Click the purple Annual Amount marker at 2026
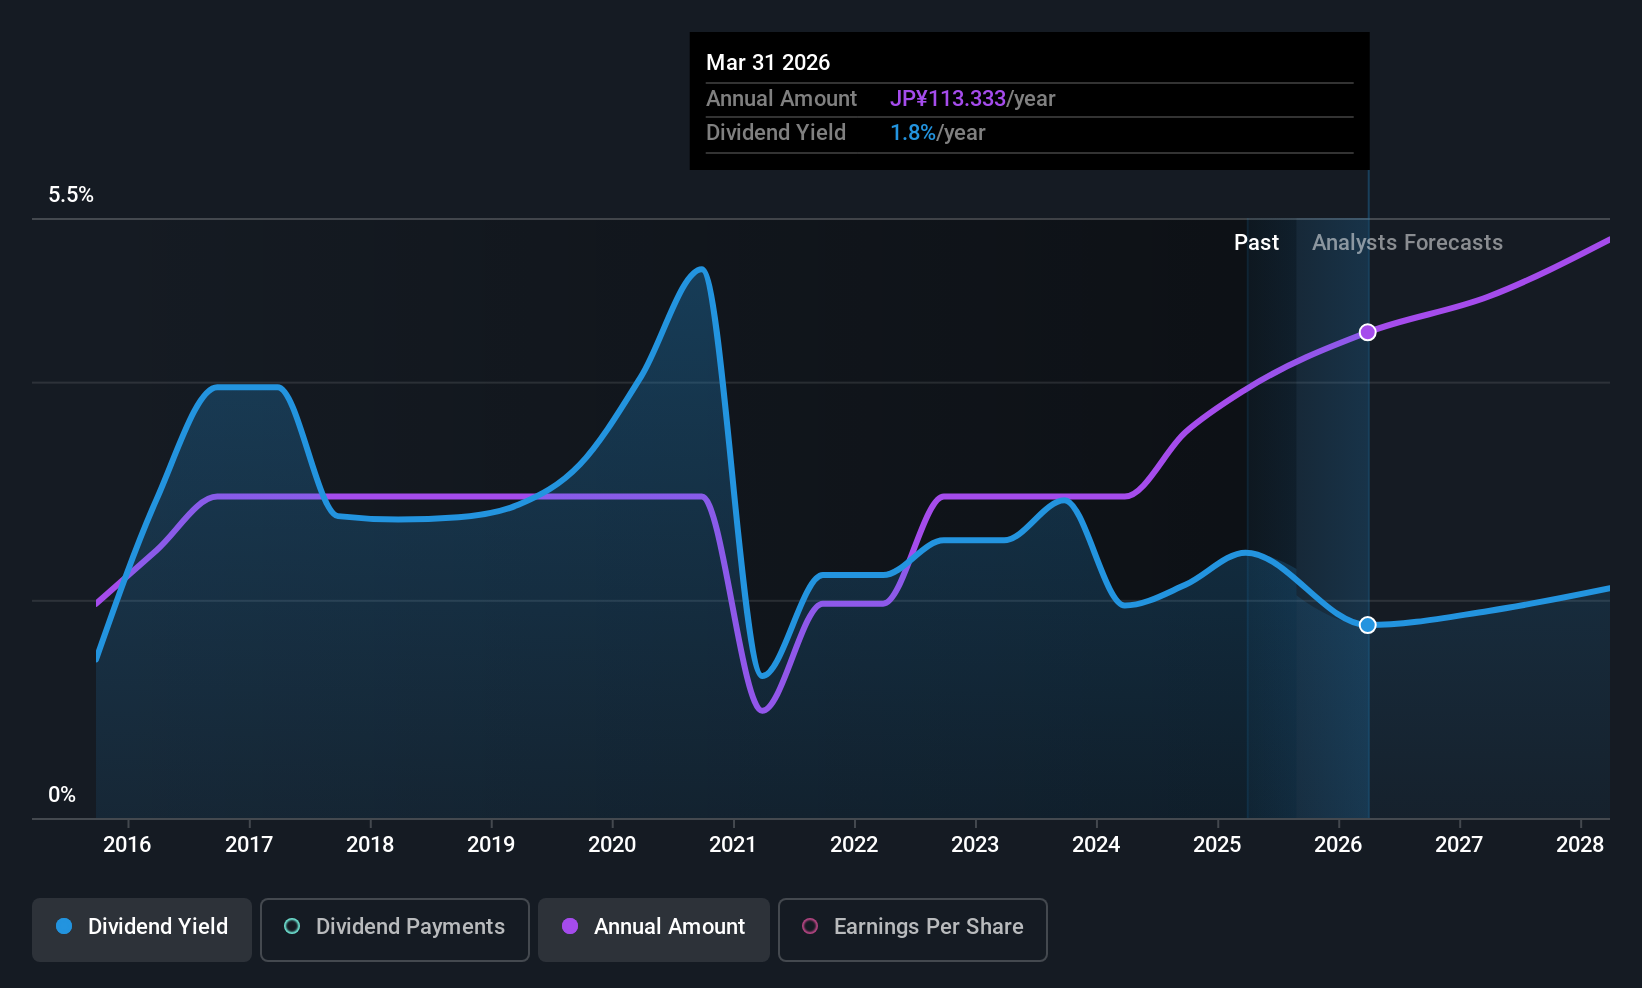Viewport: 1642px width, 988px height. (x=1367, y=332)
